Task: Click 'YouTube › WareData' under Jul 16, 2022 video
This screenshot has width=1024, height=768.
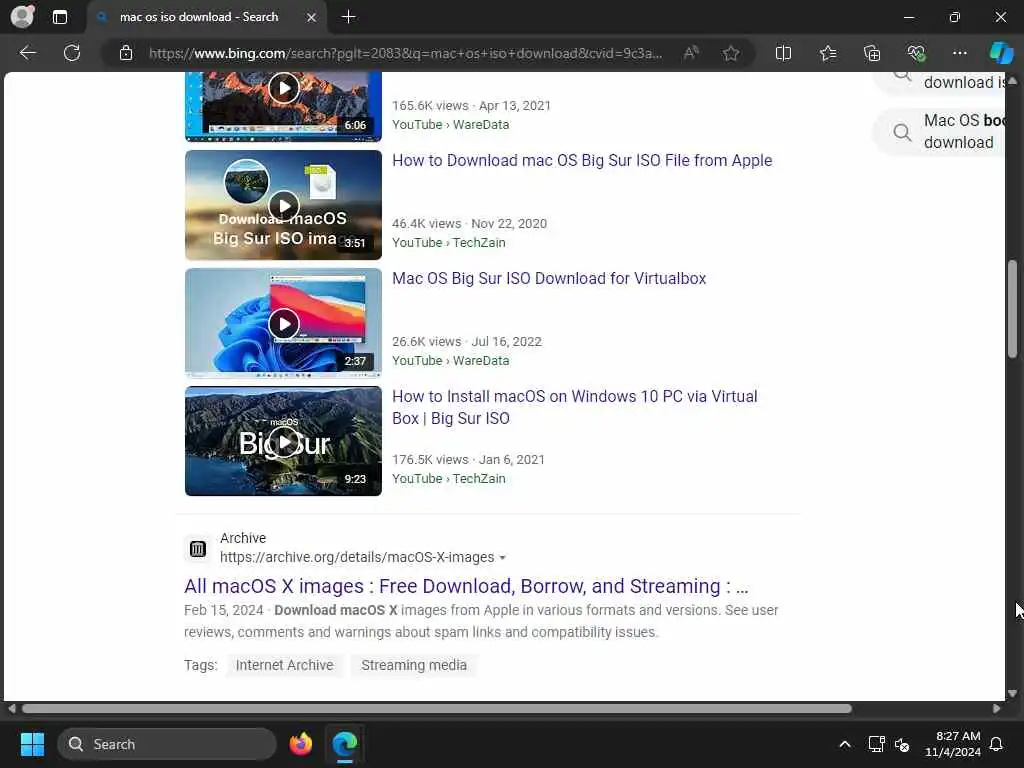Action: point(451,361)
